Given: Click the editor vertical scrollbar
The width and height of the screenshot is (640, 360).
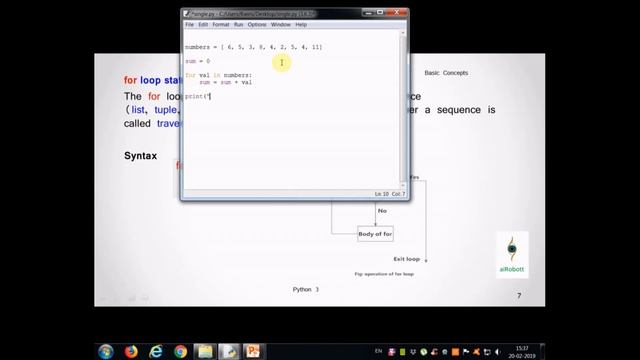Looking at the screenshot, I should (x=403, y=108).
